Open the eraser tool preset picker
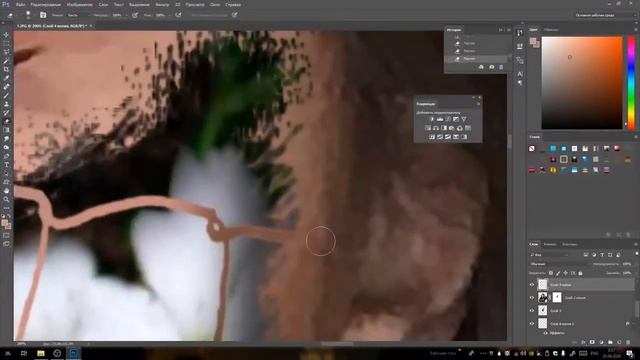Image resolution: width=640 pixels, height=360 pixels. [x=11, y=15]
